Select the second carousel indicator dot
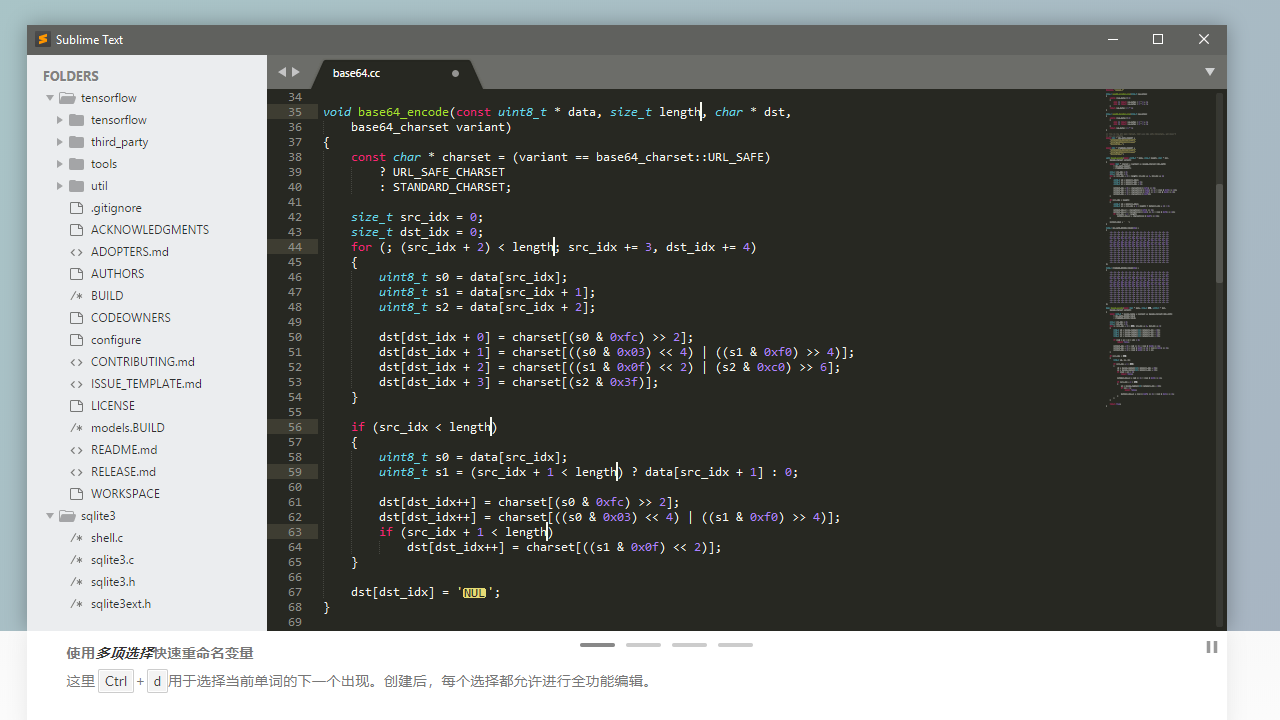The height and width of the screenshot is (720, 1280). pyautogui.click(x=643, y=645)
